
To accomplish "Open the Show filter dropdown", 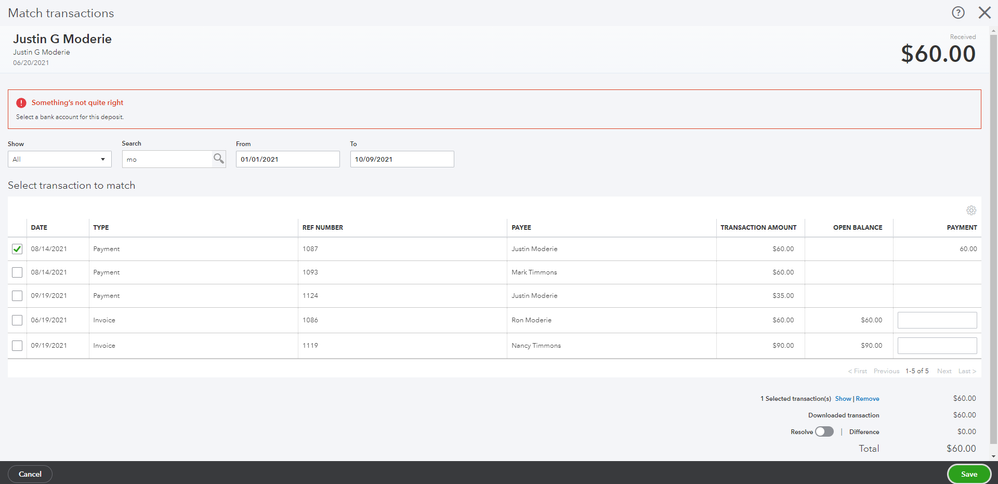I will 60,159.
